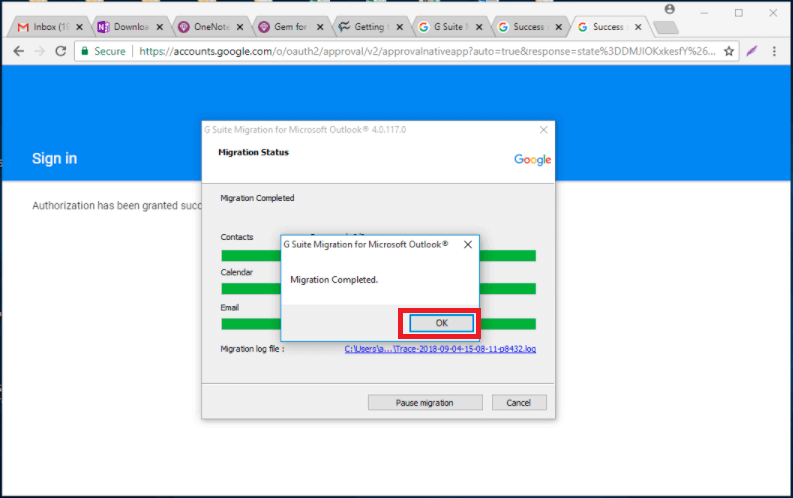Close the Getting tab

point(400,27)
